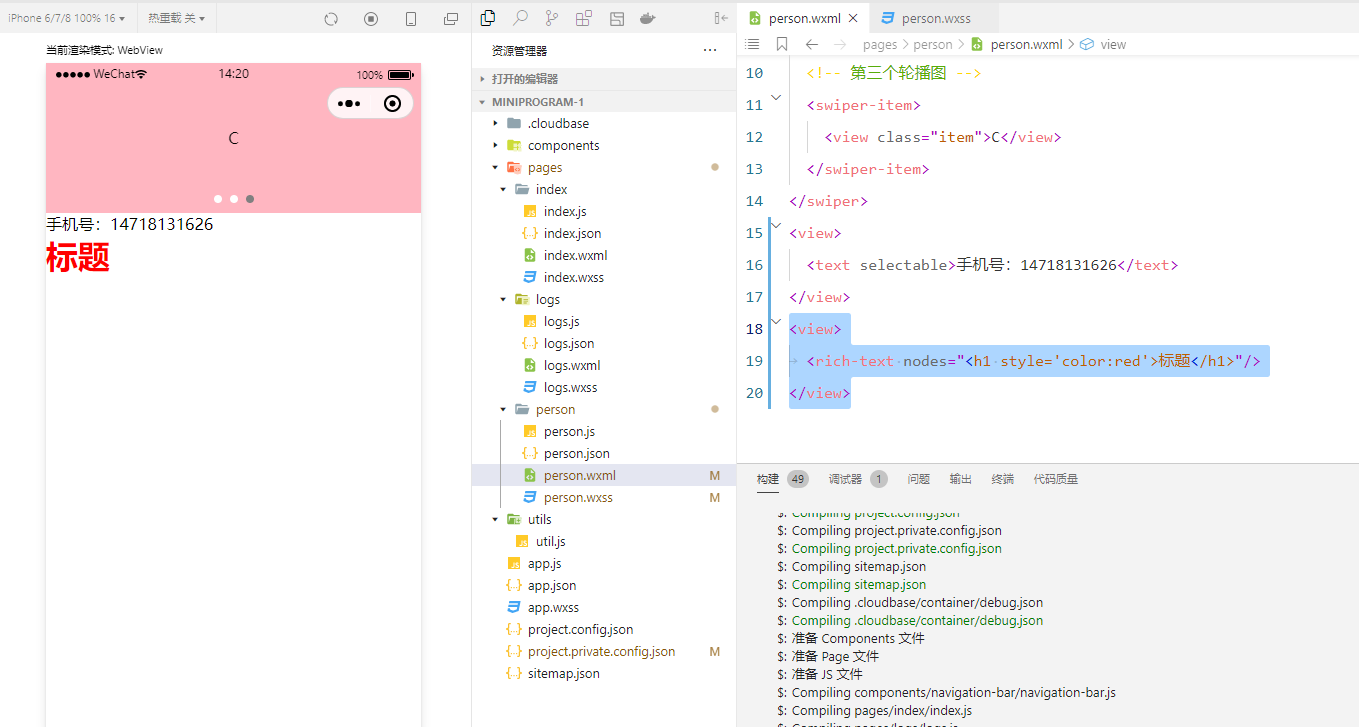Switch to the 构建 panel tab

point(768,479)
